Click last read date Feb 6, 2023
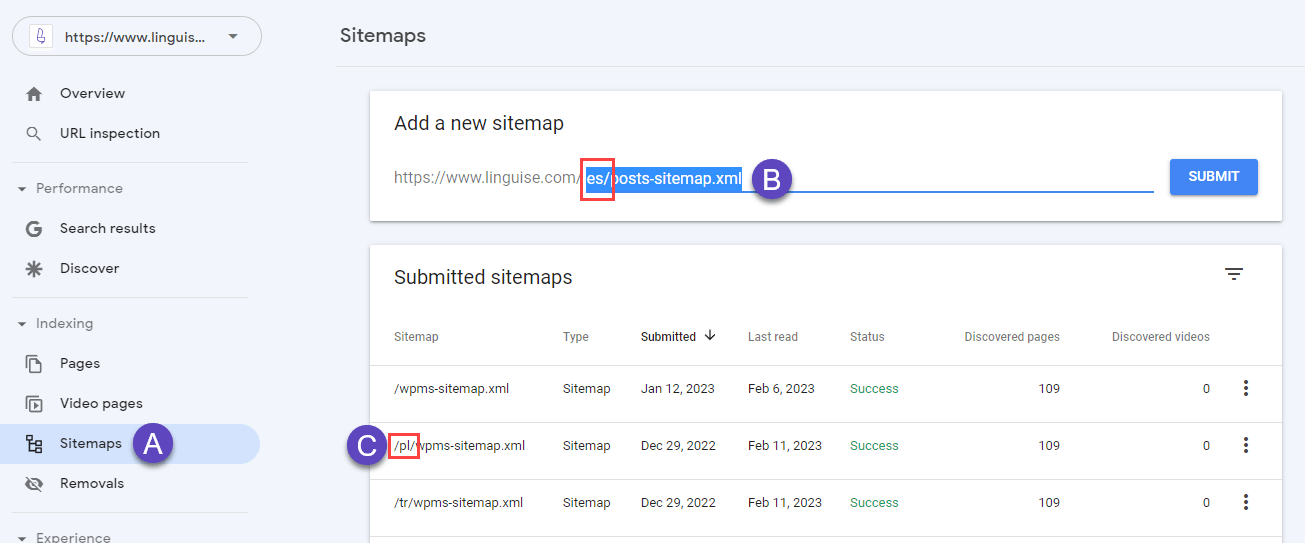The image size is (1305, 543). pyautogui.click(x=781, y=389)
